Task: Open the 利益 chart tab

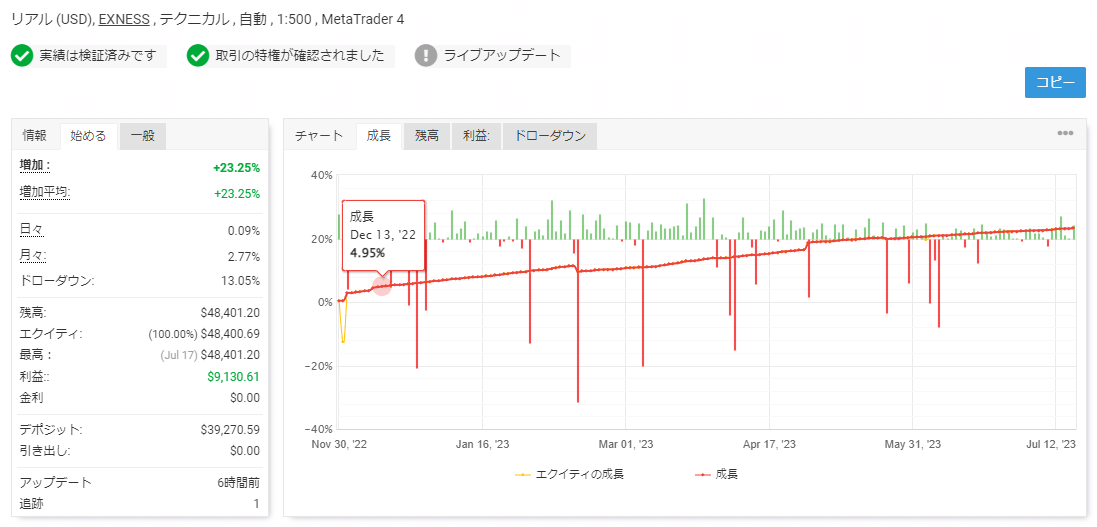Action: tap(475, 136)
